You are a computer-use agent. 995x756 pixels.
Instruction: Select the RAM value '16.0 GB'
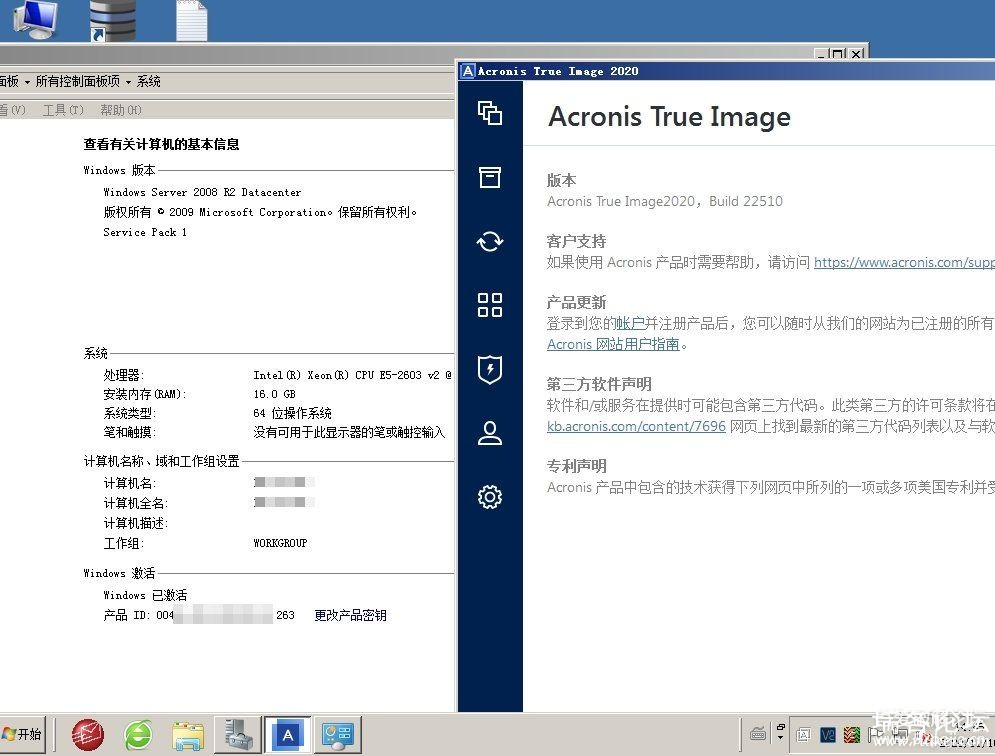pyautogui.click(x=274, y=394)
